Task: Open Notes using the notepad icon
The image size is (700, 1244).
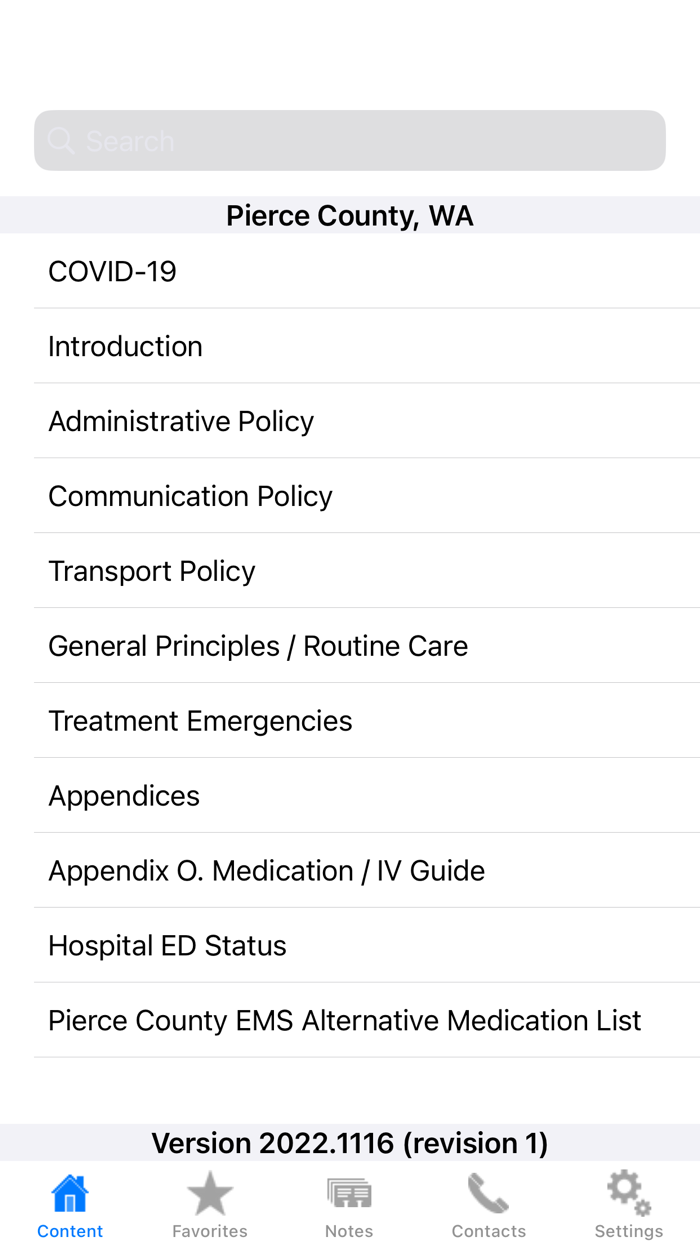Action: (349, 1191)
